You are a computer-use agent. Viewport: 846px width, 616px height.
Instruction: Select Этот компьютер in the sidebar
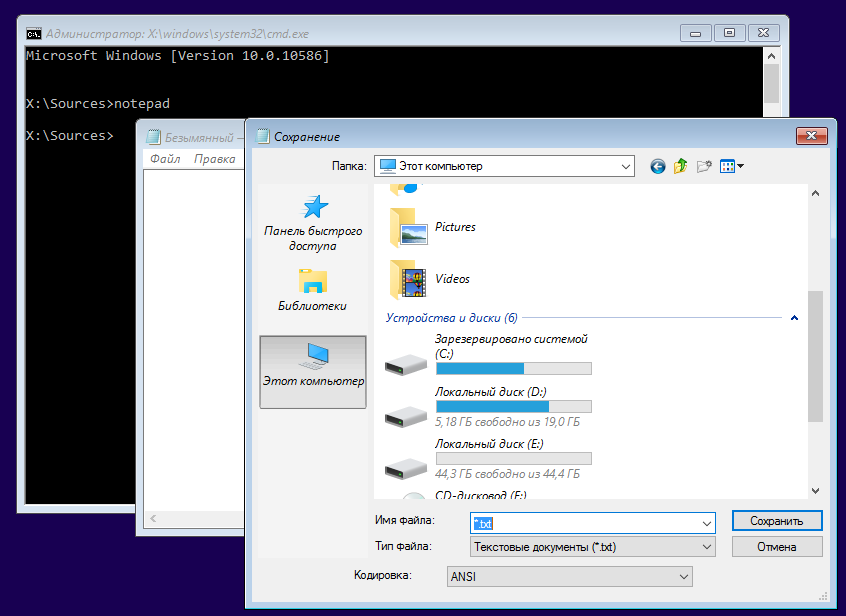click(x=313, y=371)
